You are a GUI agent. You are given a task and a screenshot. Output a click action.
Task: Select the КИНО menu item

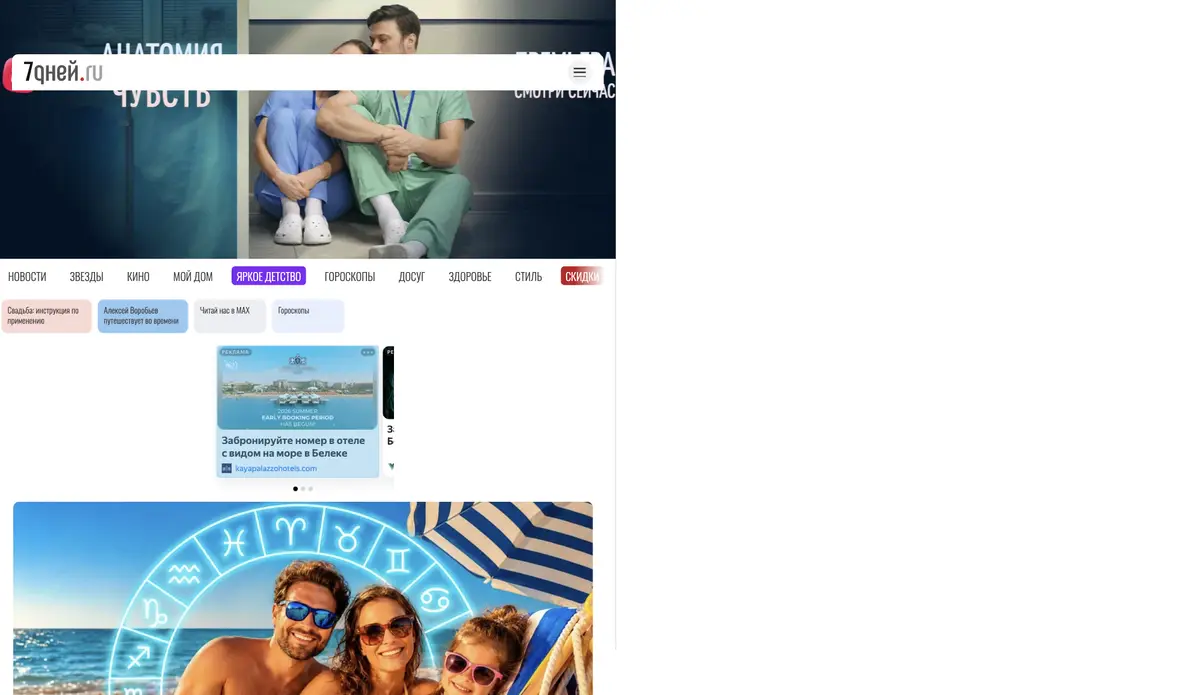pyautogui.click(x=138, y=276)
